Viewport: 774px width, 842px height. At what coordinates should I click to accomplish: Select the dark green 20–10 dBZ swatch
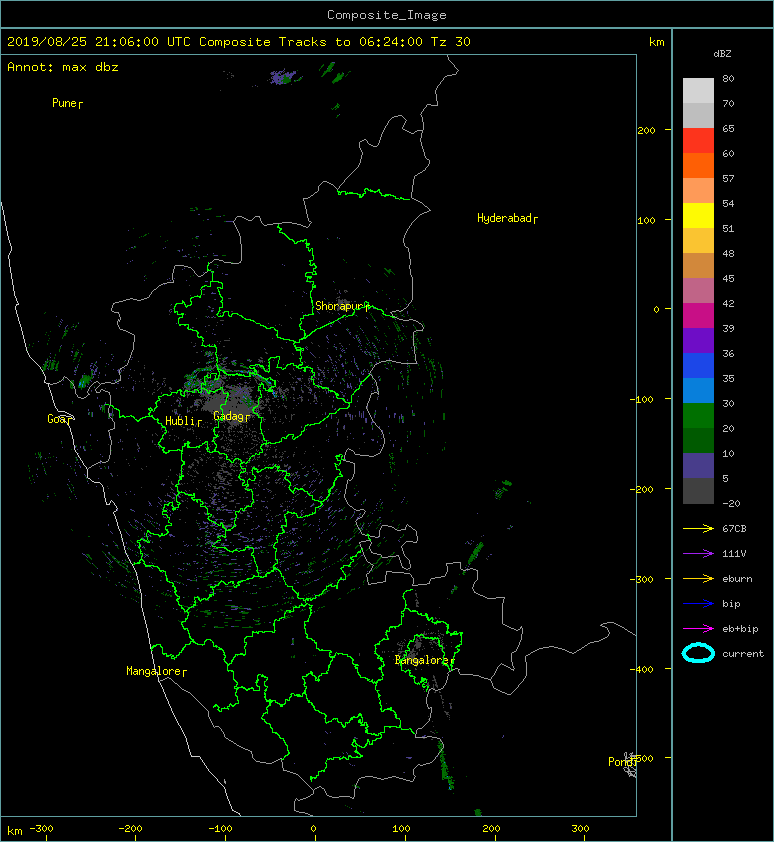698,440
